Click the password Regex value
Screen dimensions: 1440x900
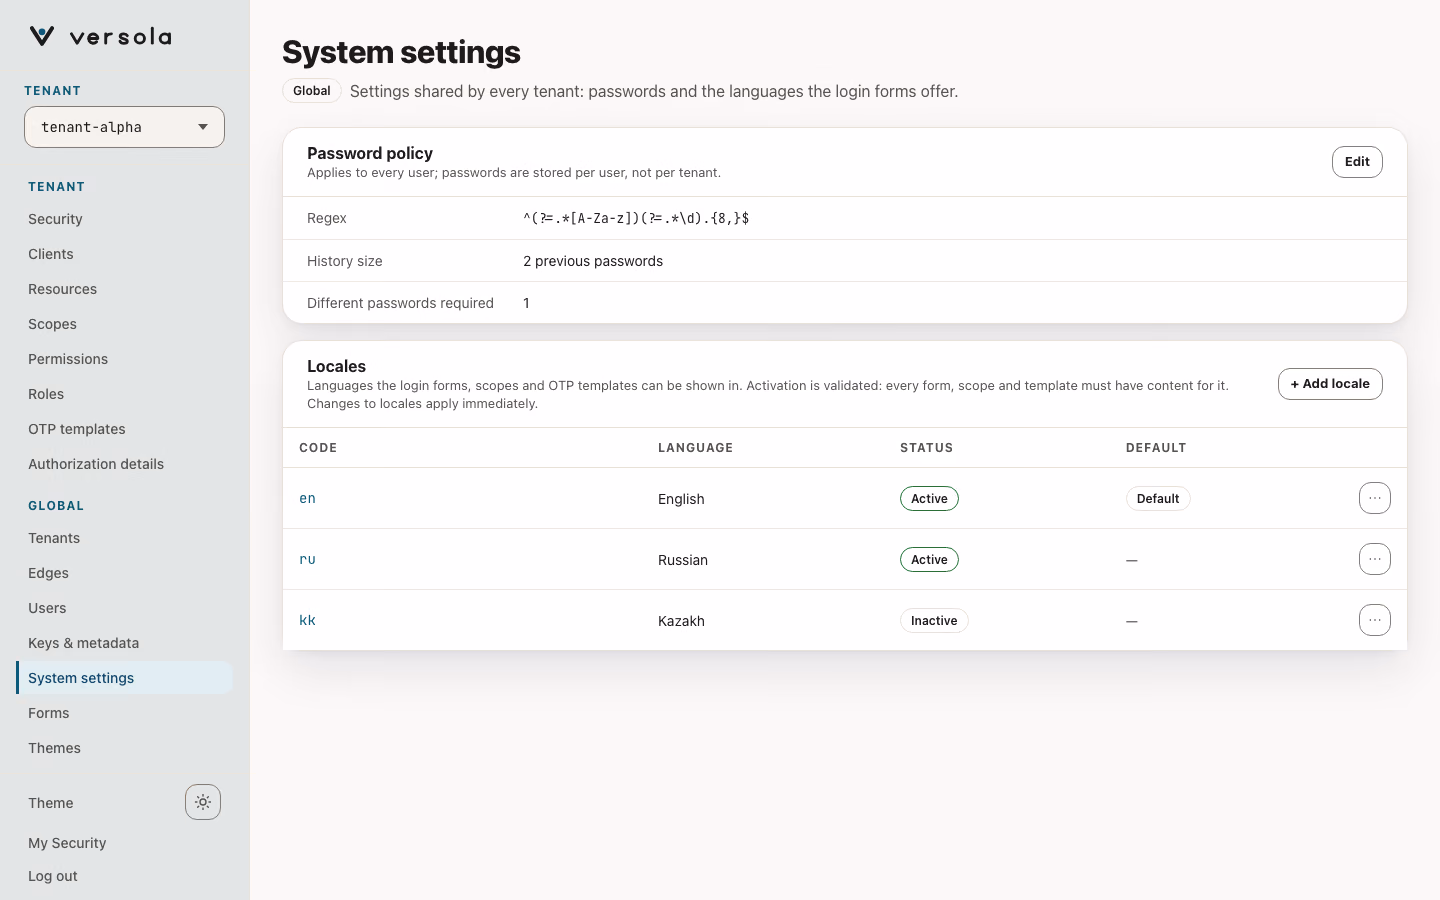[x=636, y=218]
